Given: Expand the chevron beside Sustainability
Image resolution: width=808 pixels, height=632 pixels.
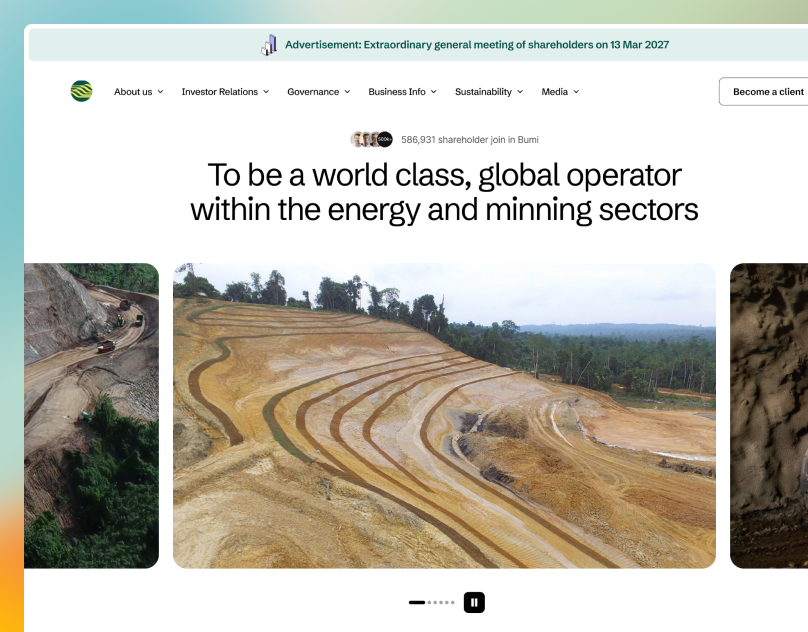Looking at the screenshot, I should [520, 92].
